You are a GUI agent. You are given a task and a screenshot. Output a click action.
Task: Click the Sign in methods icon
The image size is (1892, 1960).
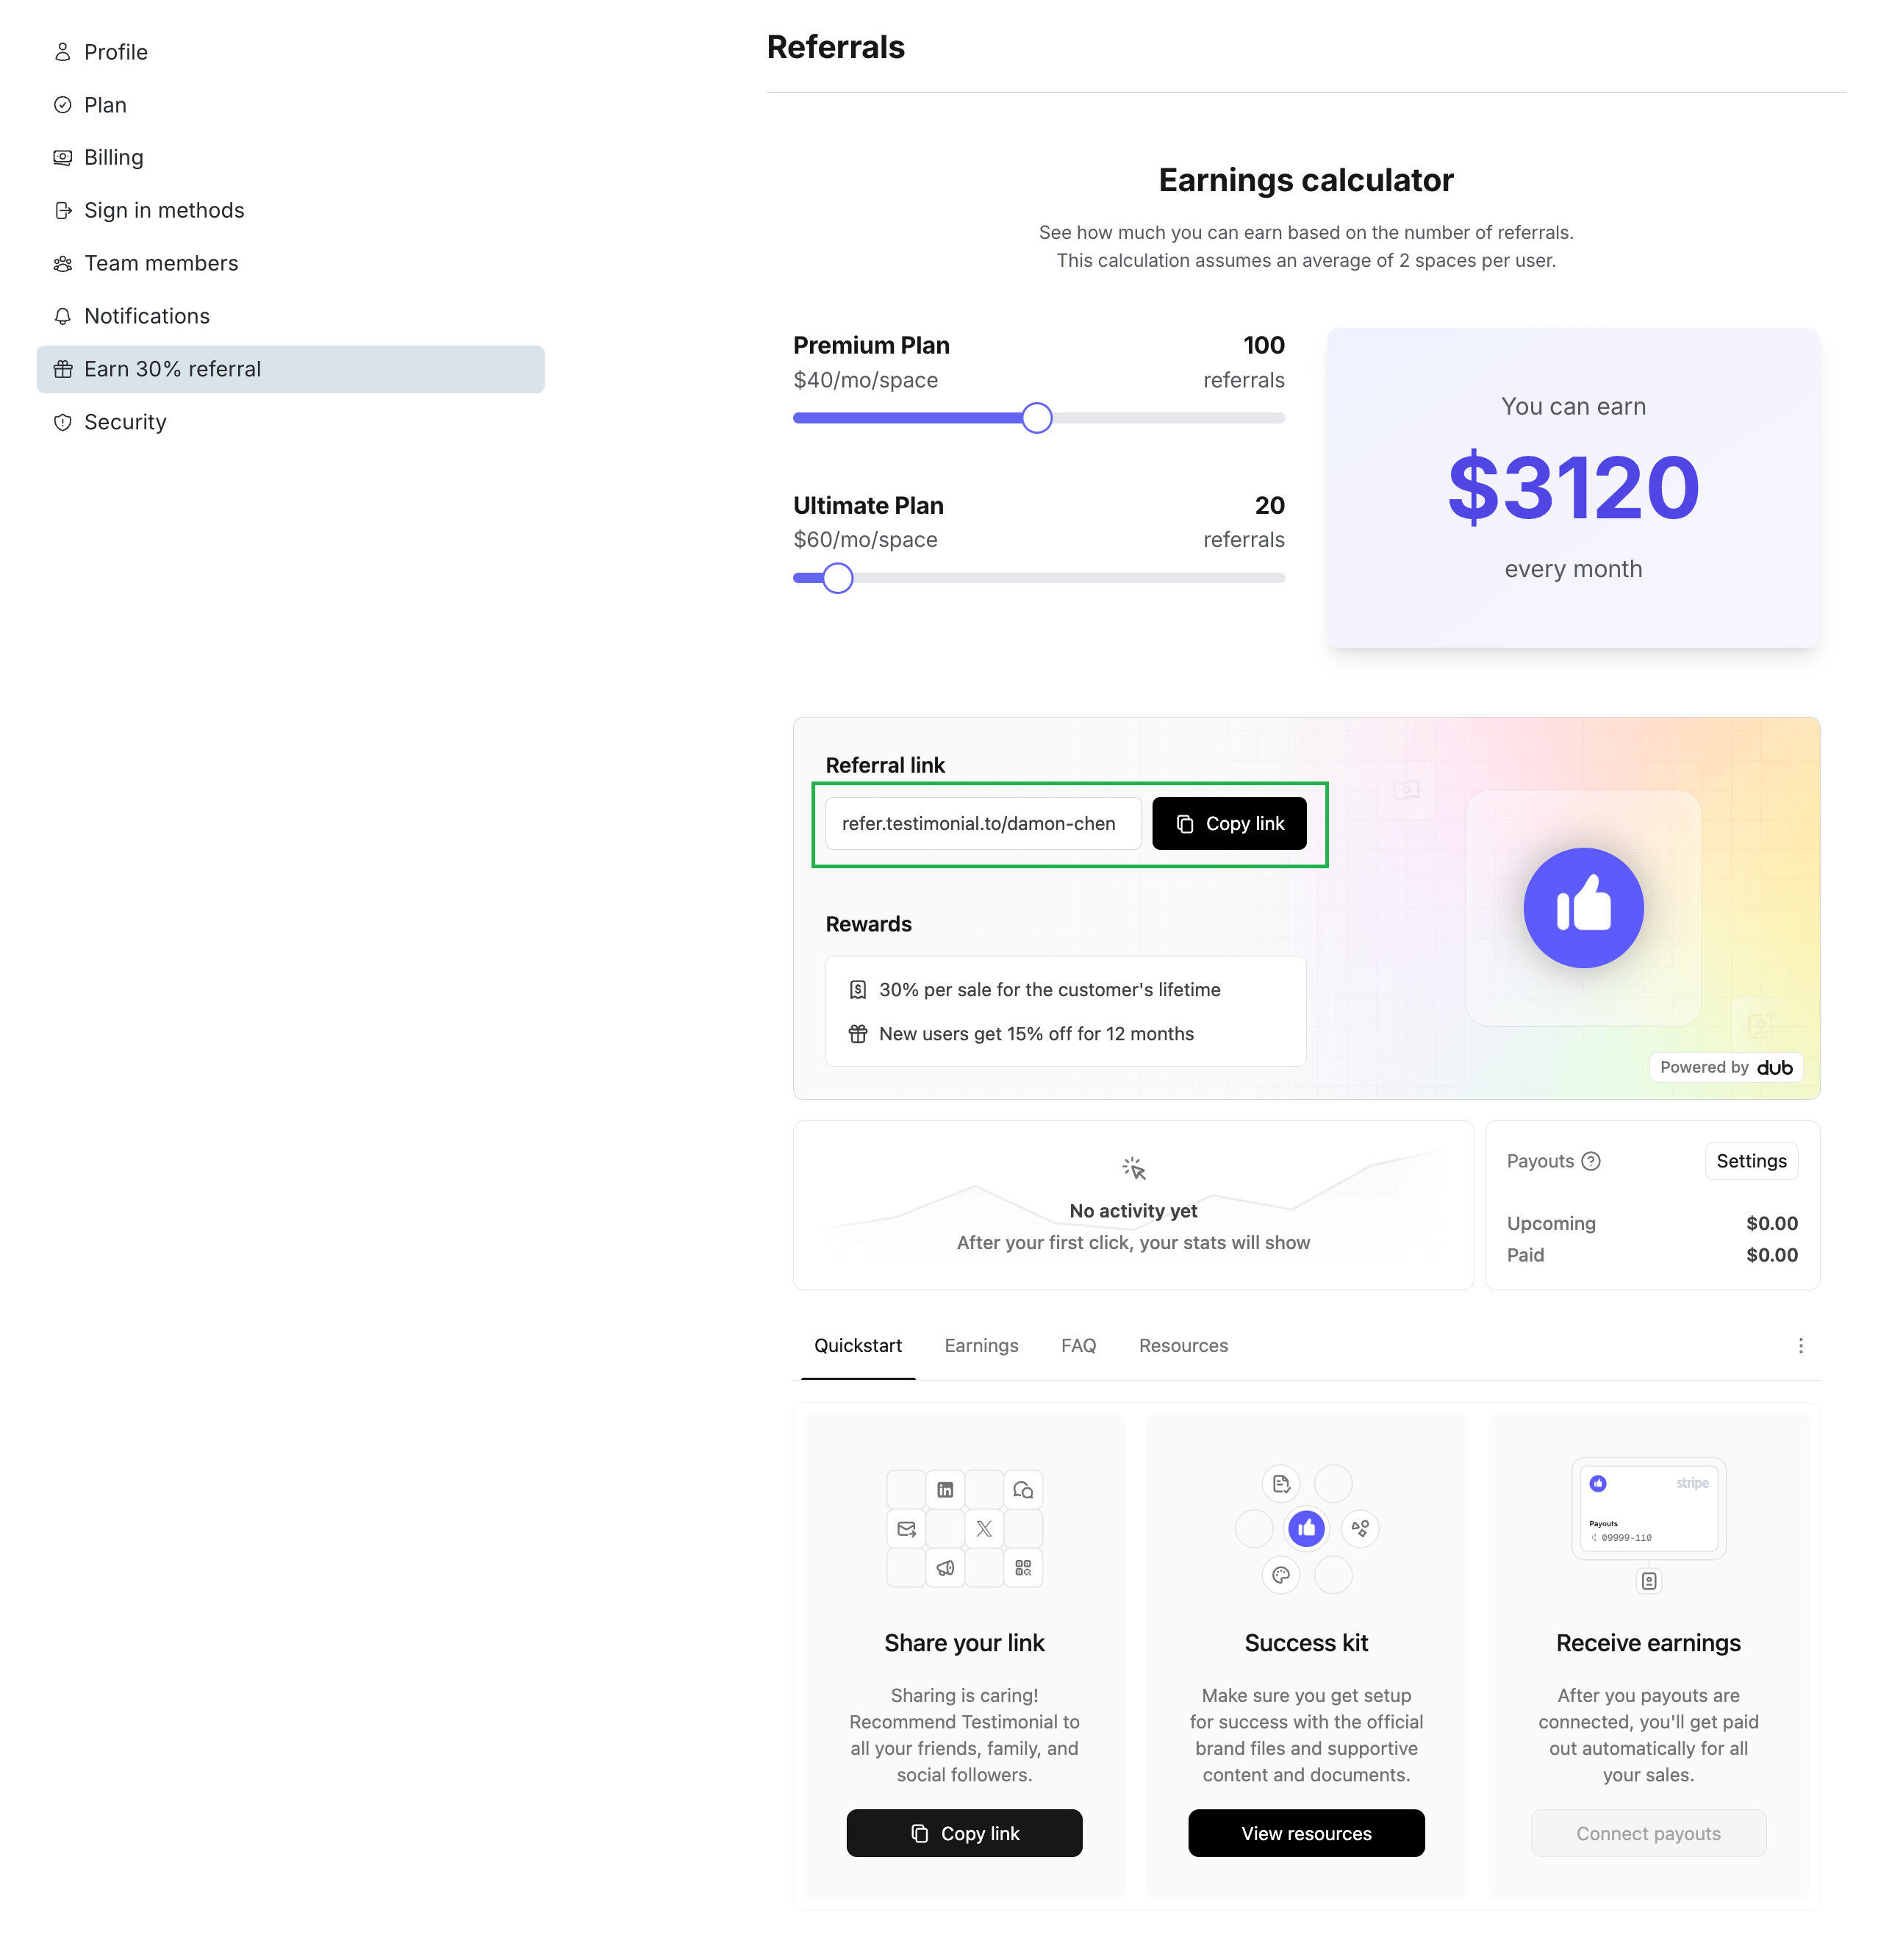click(62, 210)
